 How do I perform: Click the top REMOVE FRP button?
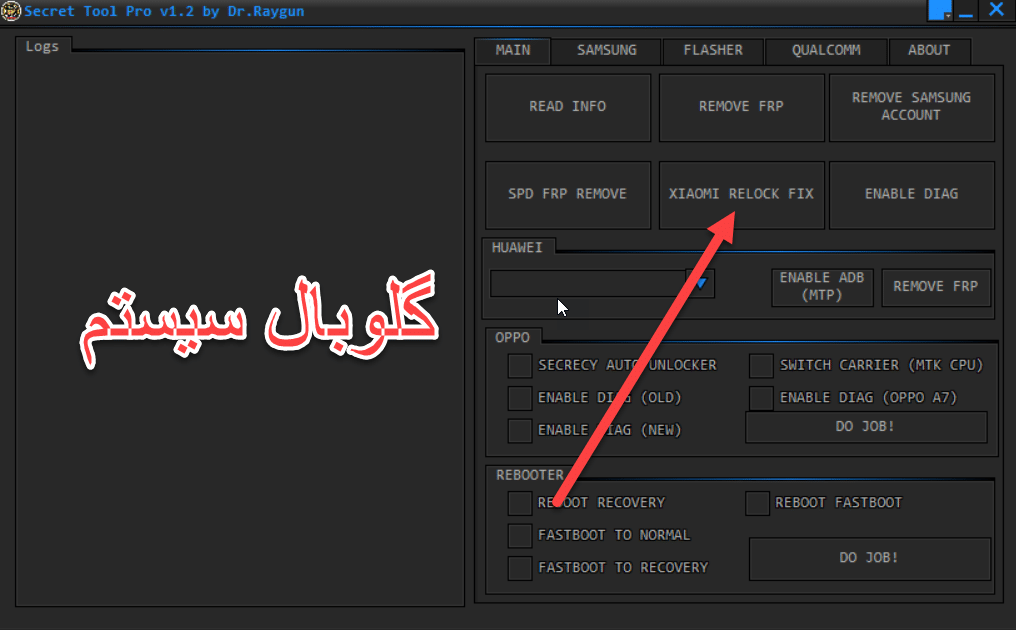click(x=741, y=107)
